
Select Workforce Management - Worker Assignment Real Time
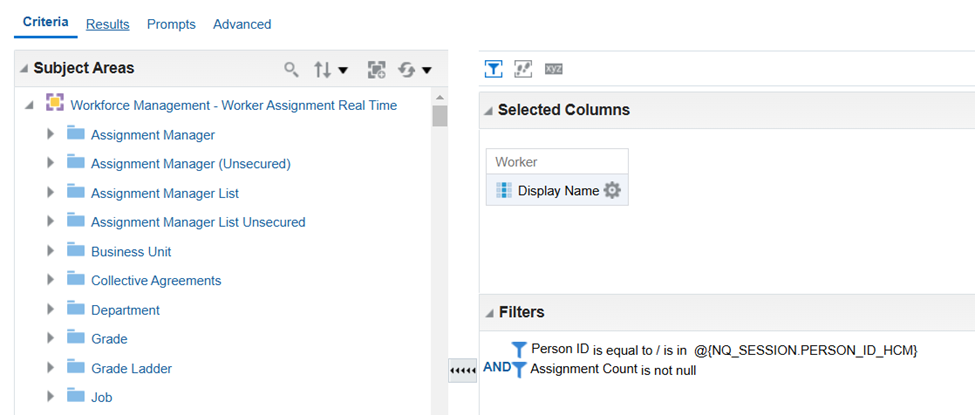pos(234,105)
